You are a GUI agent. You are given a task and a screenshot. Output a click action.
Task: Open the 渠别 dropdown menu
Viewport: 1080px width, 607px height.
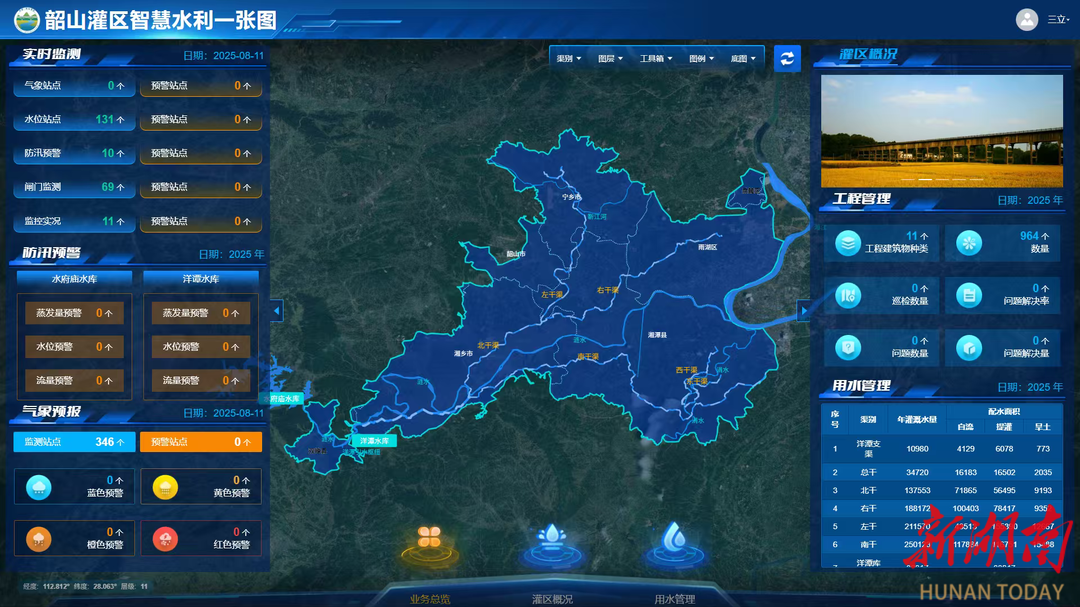click(x=569, y=59)
